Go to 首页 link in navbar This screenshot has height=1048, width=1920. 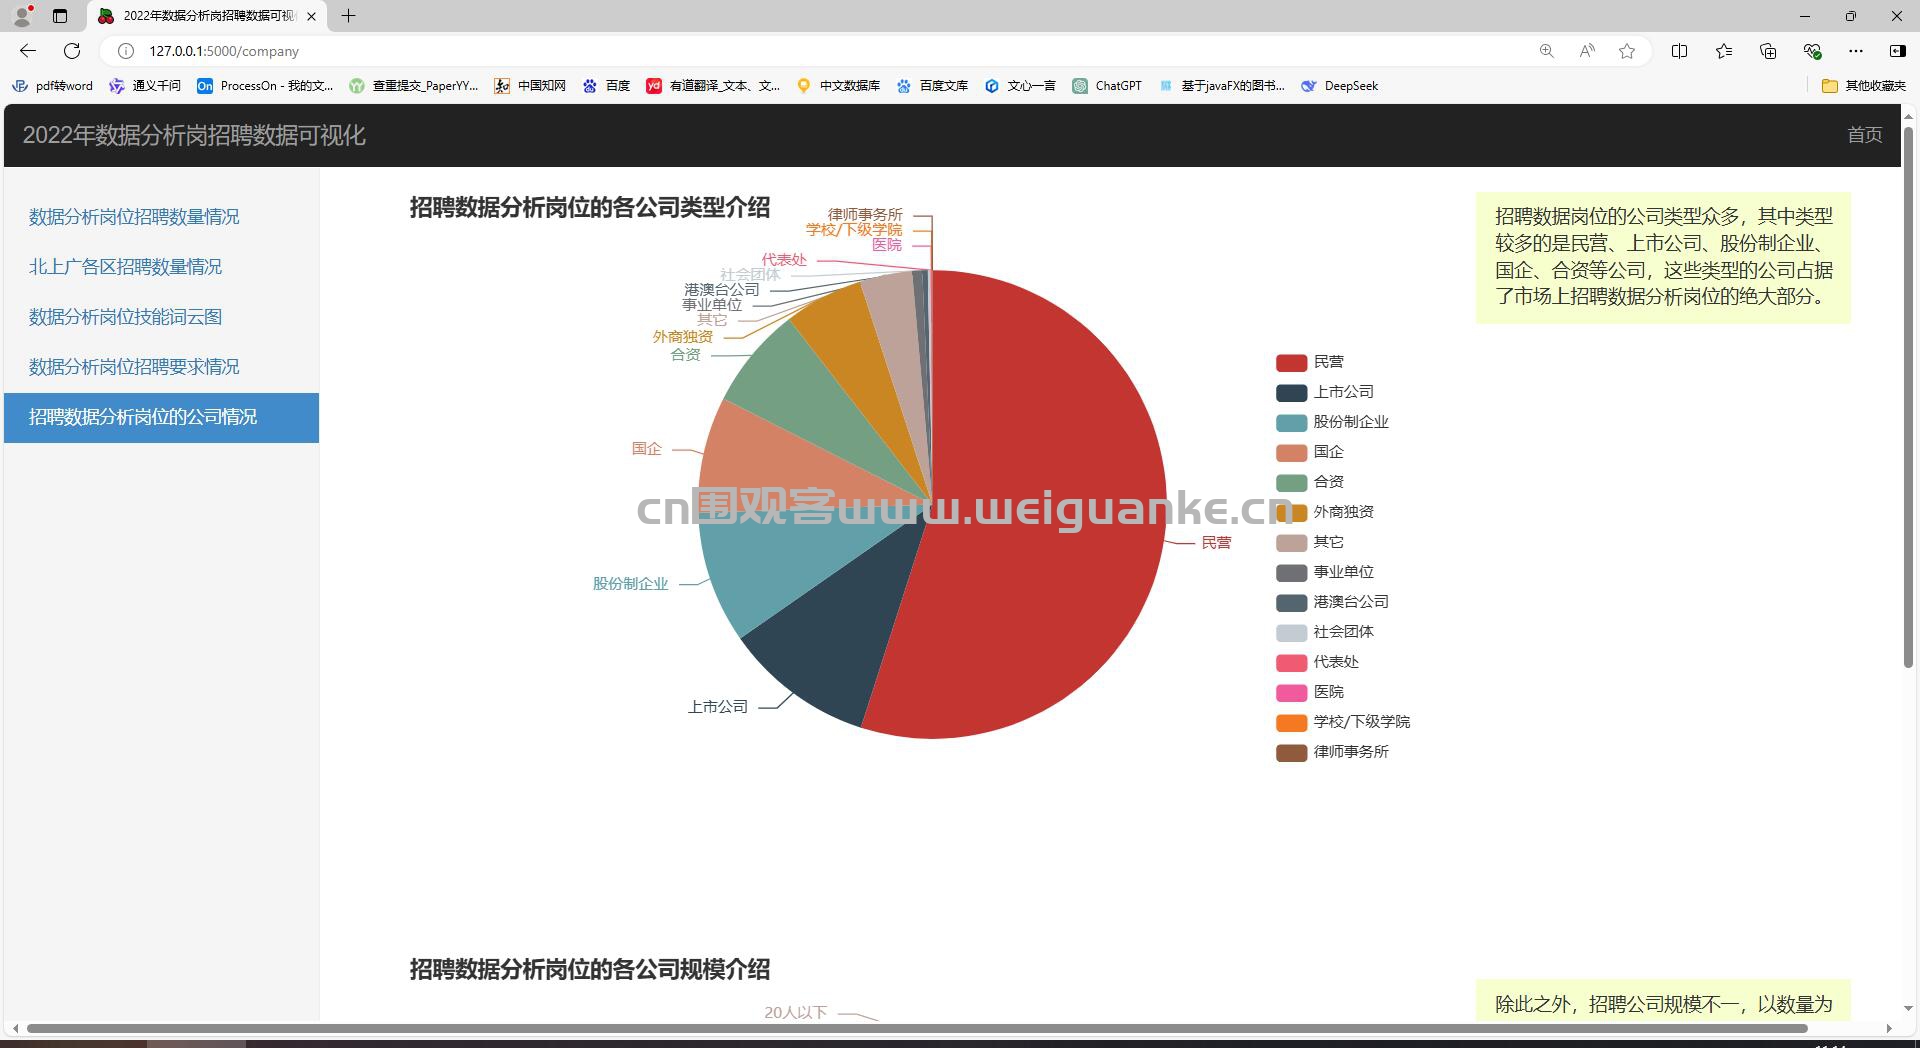(1864, 135)
